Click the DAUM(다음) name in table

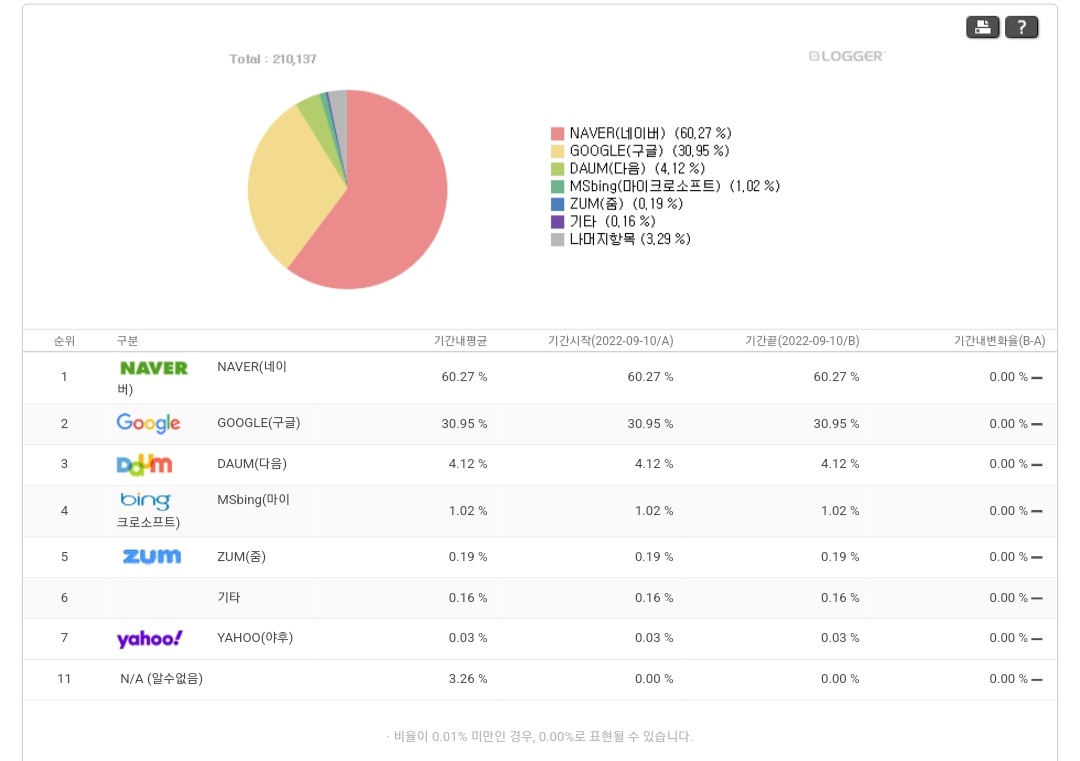251,464
